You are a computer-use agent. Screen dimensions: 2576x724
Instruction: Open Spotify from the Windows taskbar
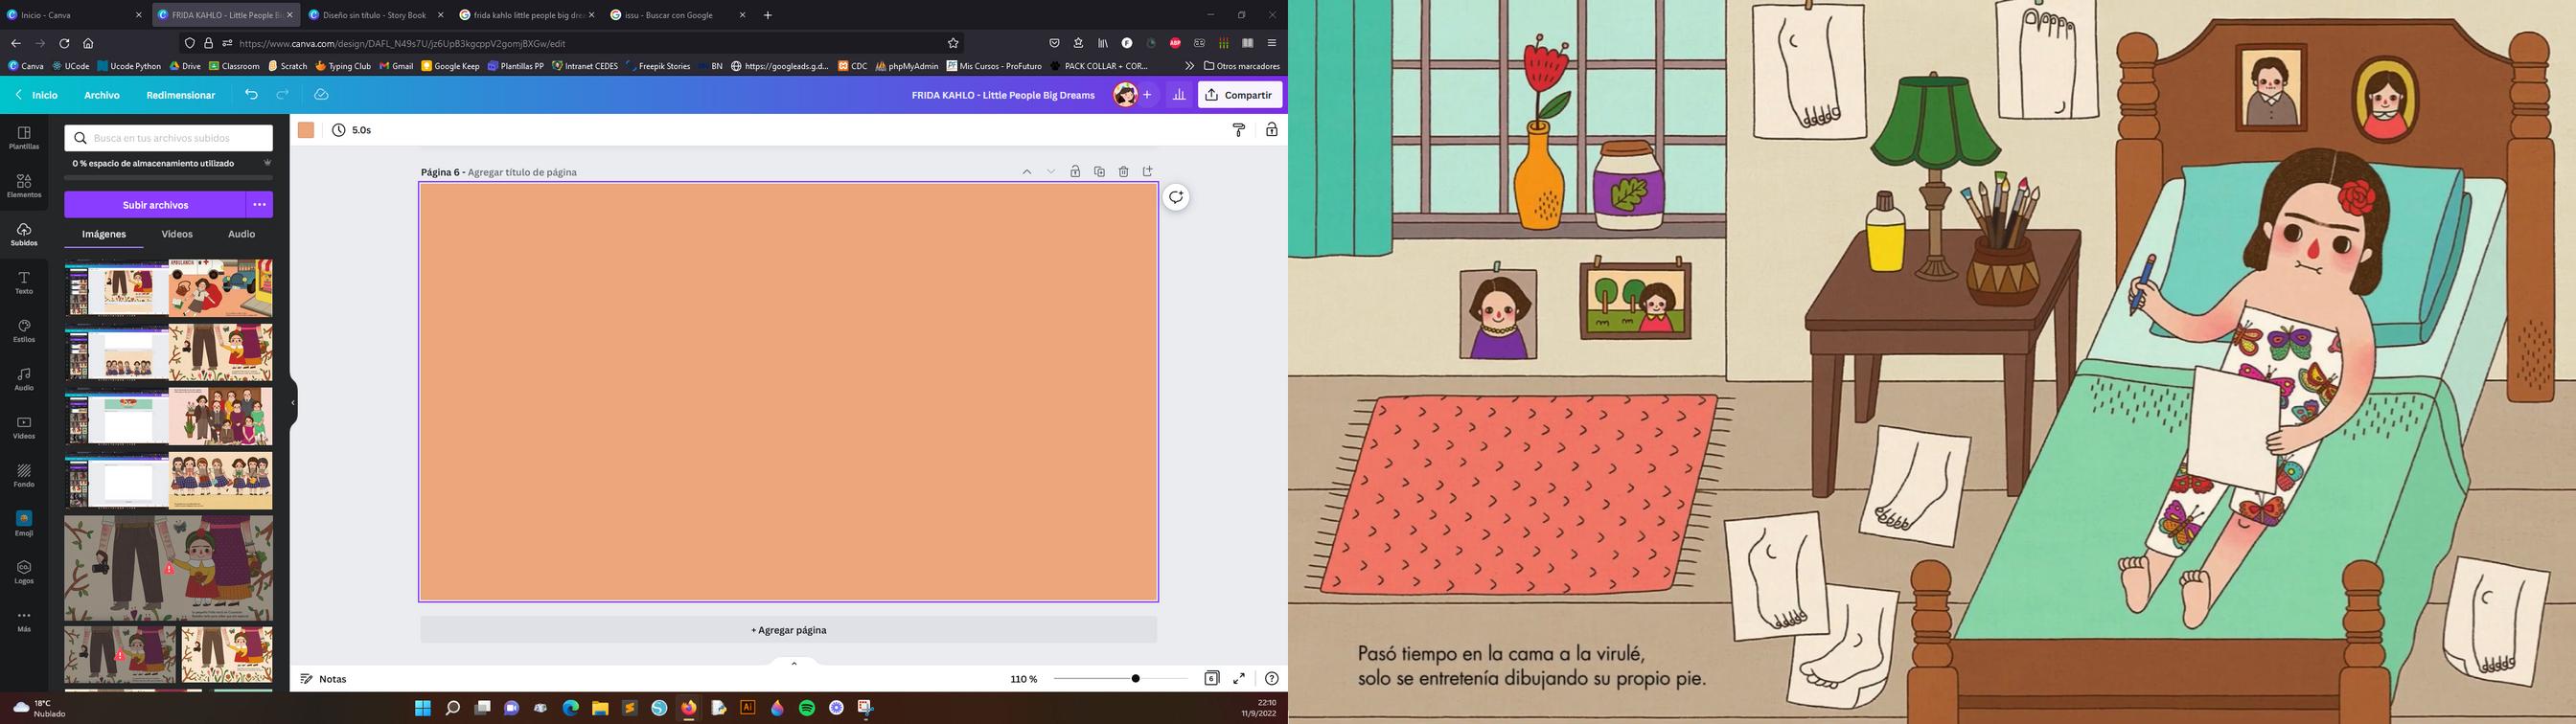pyautogui.click(x=807, y=708)
